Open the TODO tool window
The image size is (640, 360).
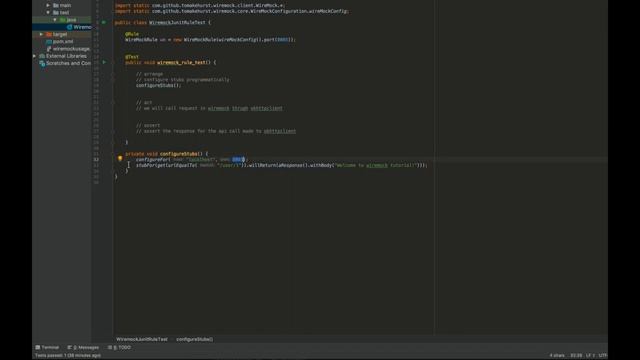pos(119,347)
